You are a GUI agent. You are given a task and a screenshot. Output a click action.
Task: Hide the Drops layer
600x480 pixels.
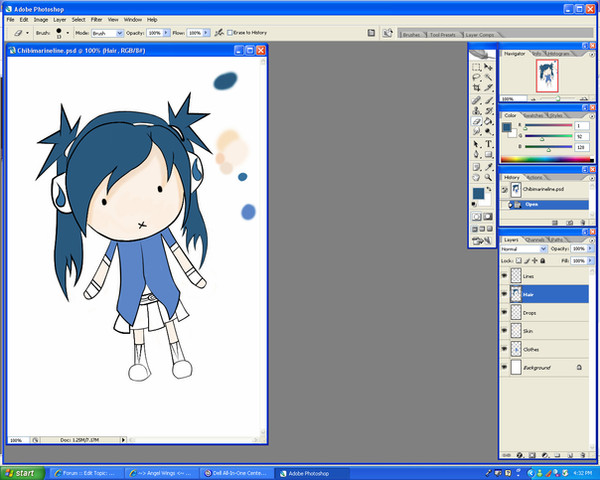pyautogui.click(x=504, y=312)
